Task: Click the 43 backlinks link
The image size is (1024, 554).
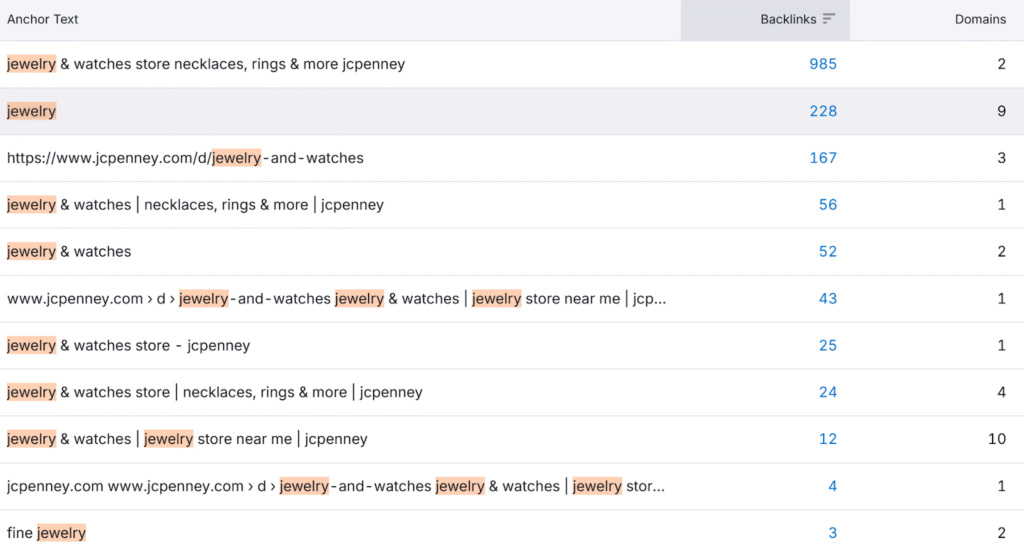Action: [827, 299]
